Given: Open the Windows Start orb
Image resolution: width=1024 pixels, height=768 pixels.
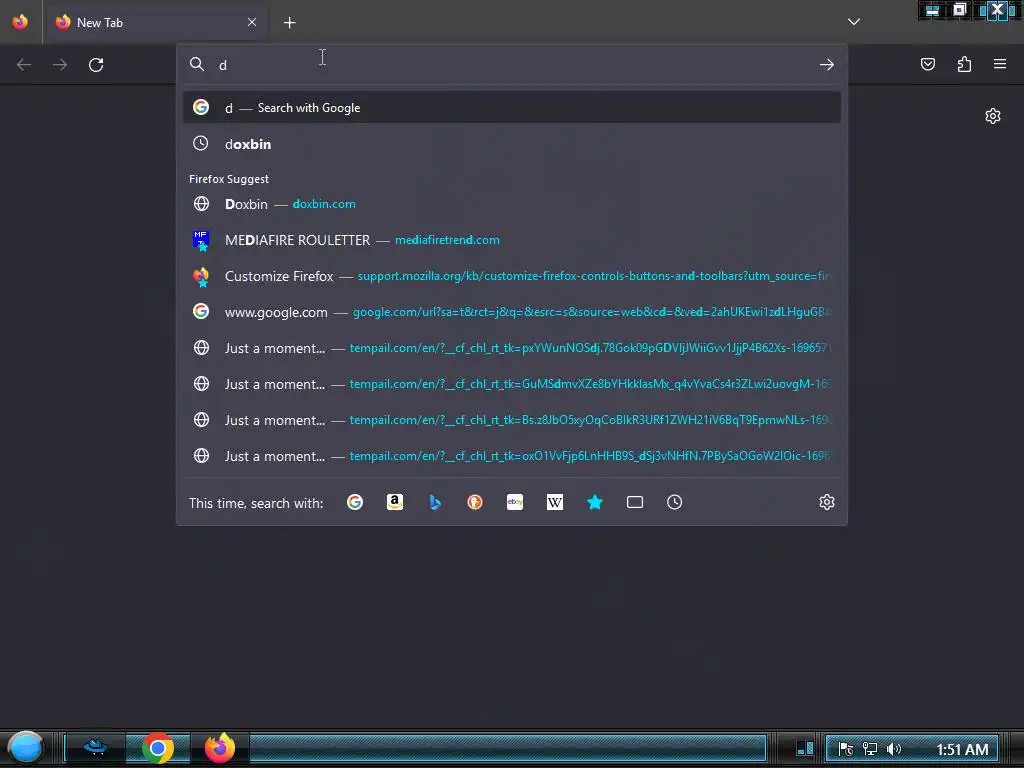Looking at the screenshot, I should [25, 748].
